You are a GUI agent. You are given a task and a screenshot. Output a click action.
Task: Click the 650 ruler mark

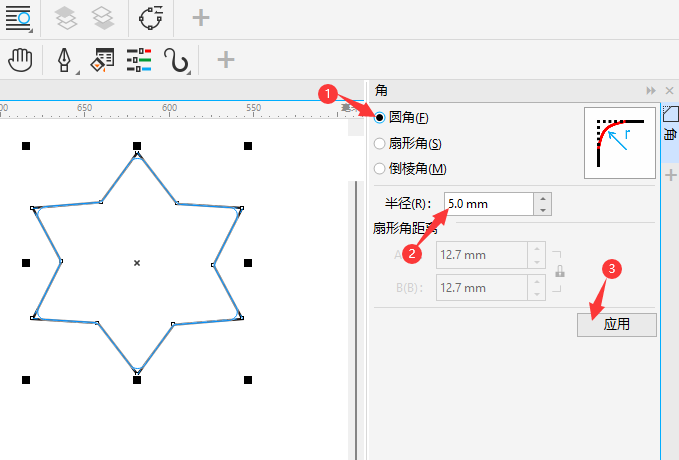(84, 107)
